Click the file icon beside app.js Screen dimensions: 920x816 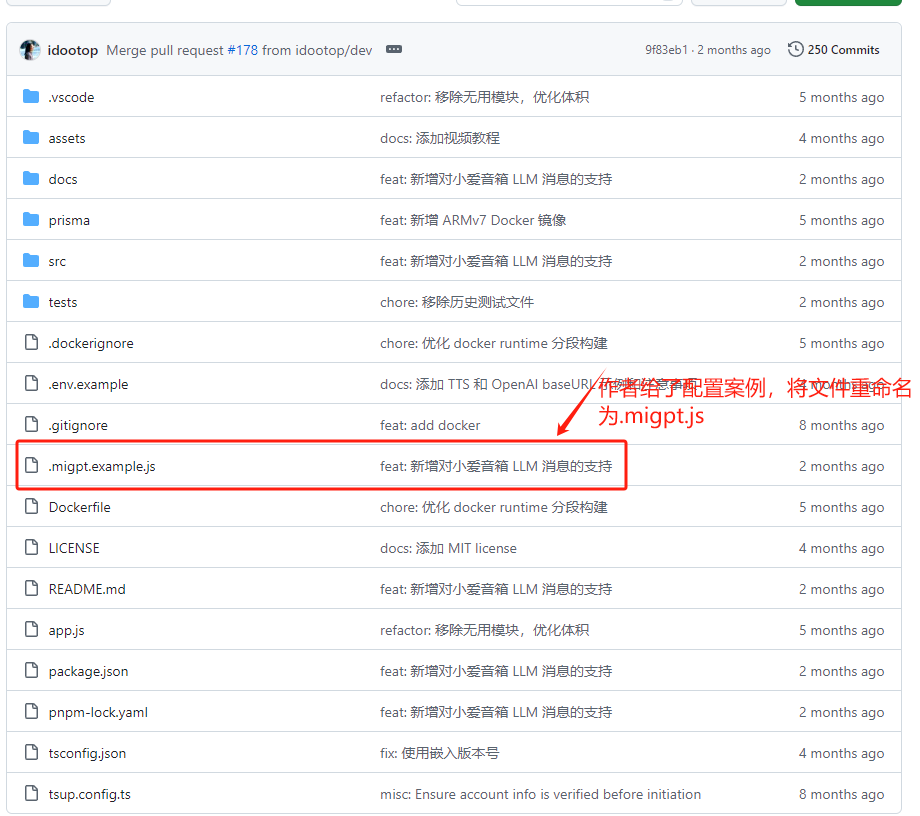(x=30, y=629)
